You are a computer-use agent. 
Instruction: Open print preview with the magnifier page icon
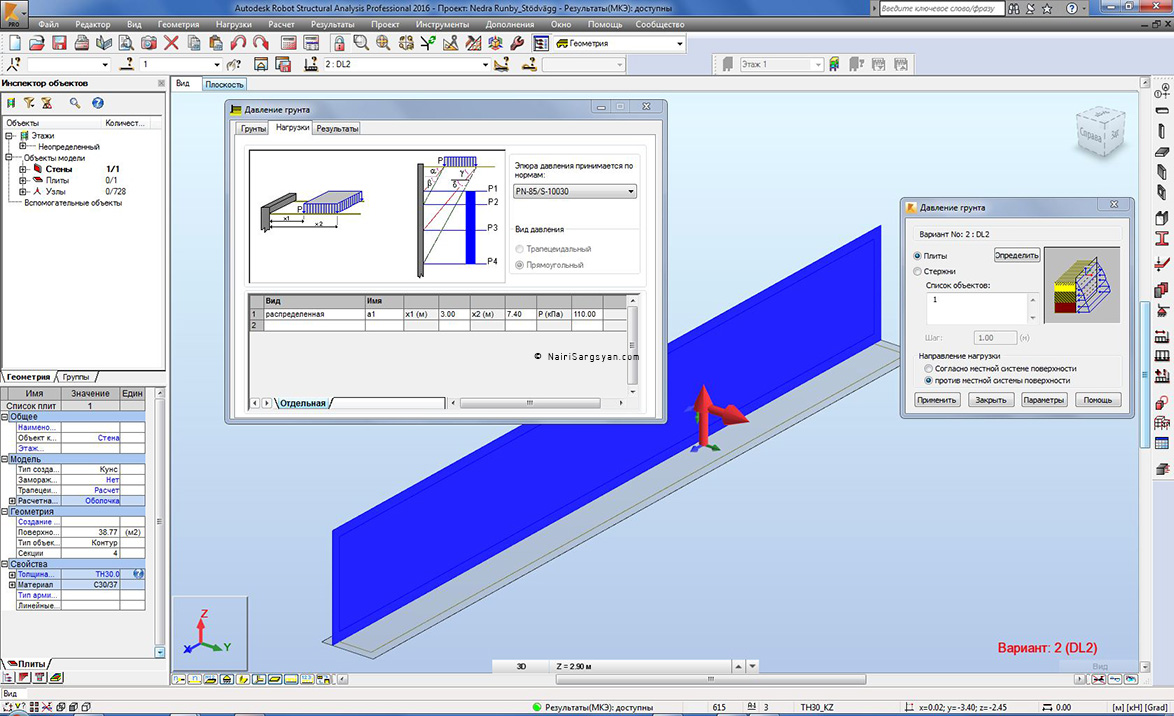point(126,43)
